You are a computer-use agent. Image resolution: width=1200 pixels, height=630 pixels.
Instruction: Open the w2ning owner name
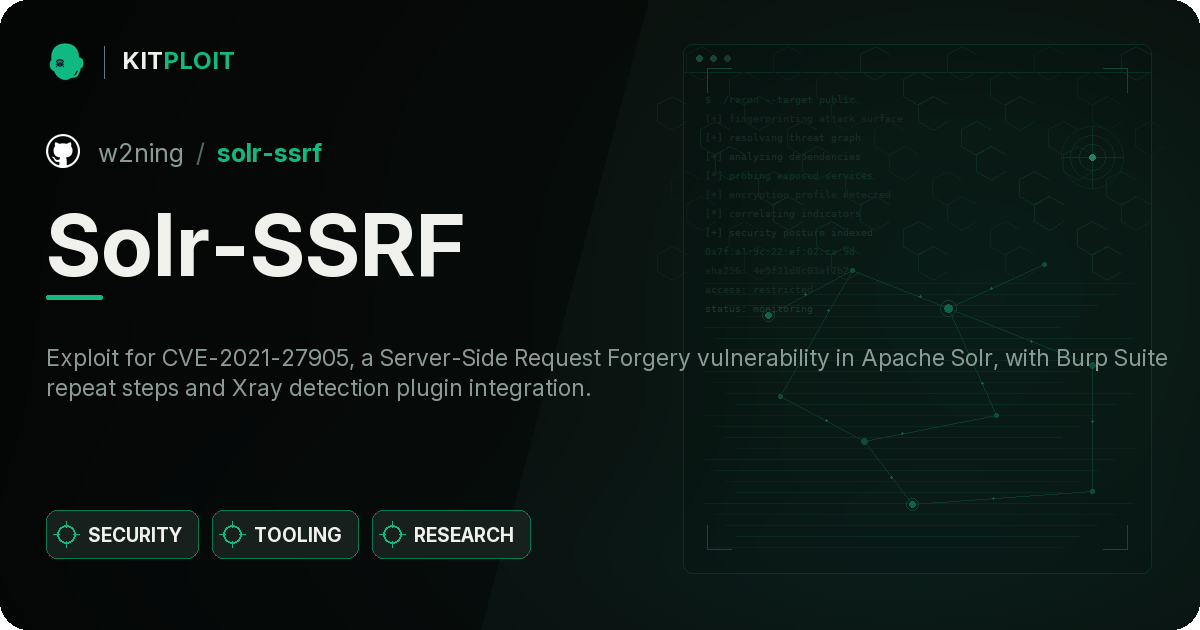pos(141,153)
